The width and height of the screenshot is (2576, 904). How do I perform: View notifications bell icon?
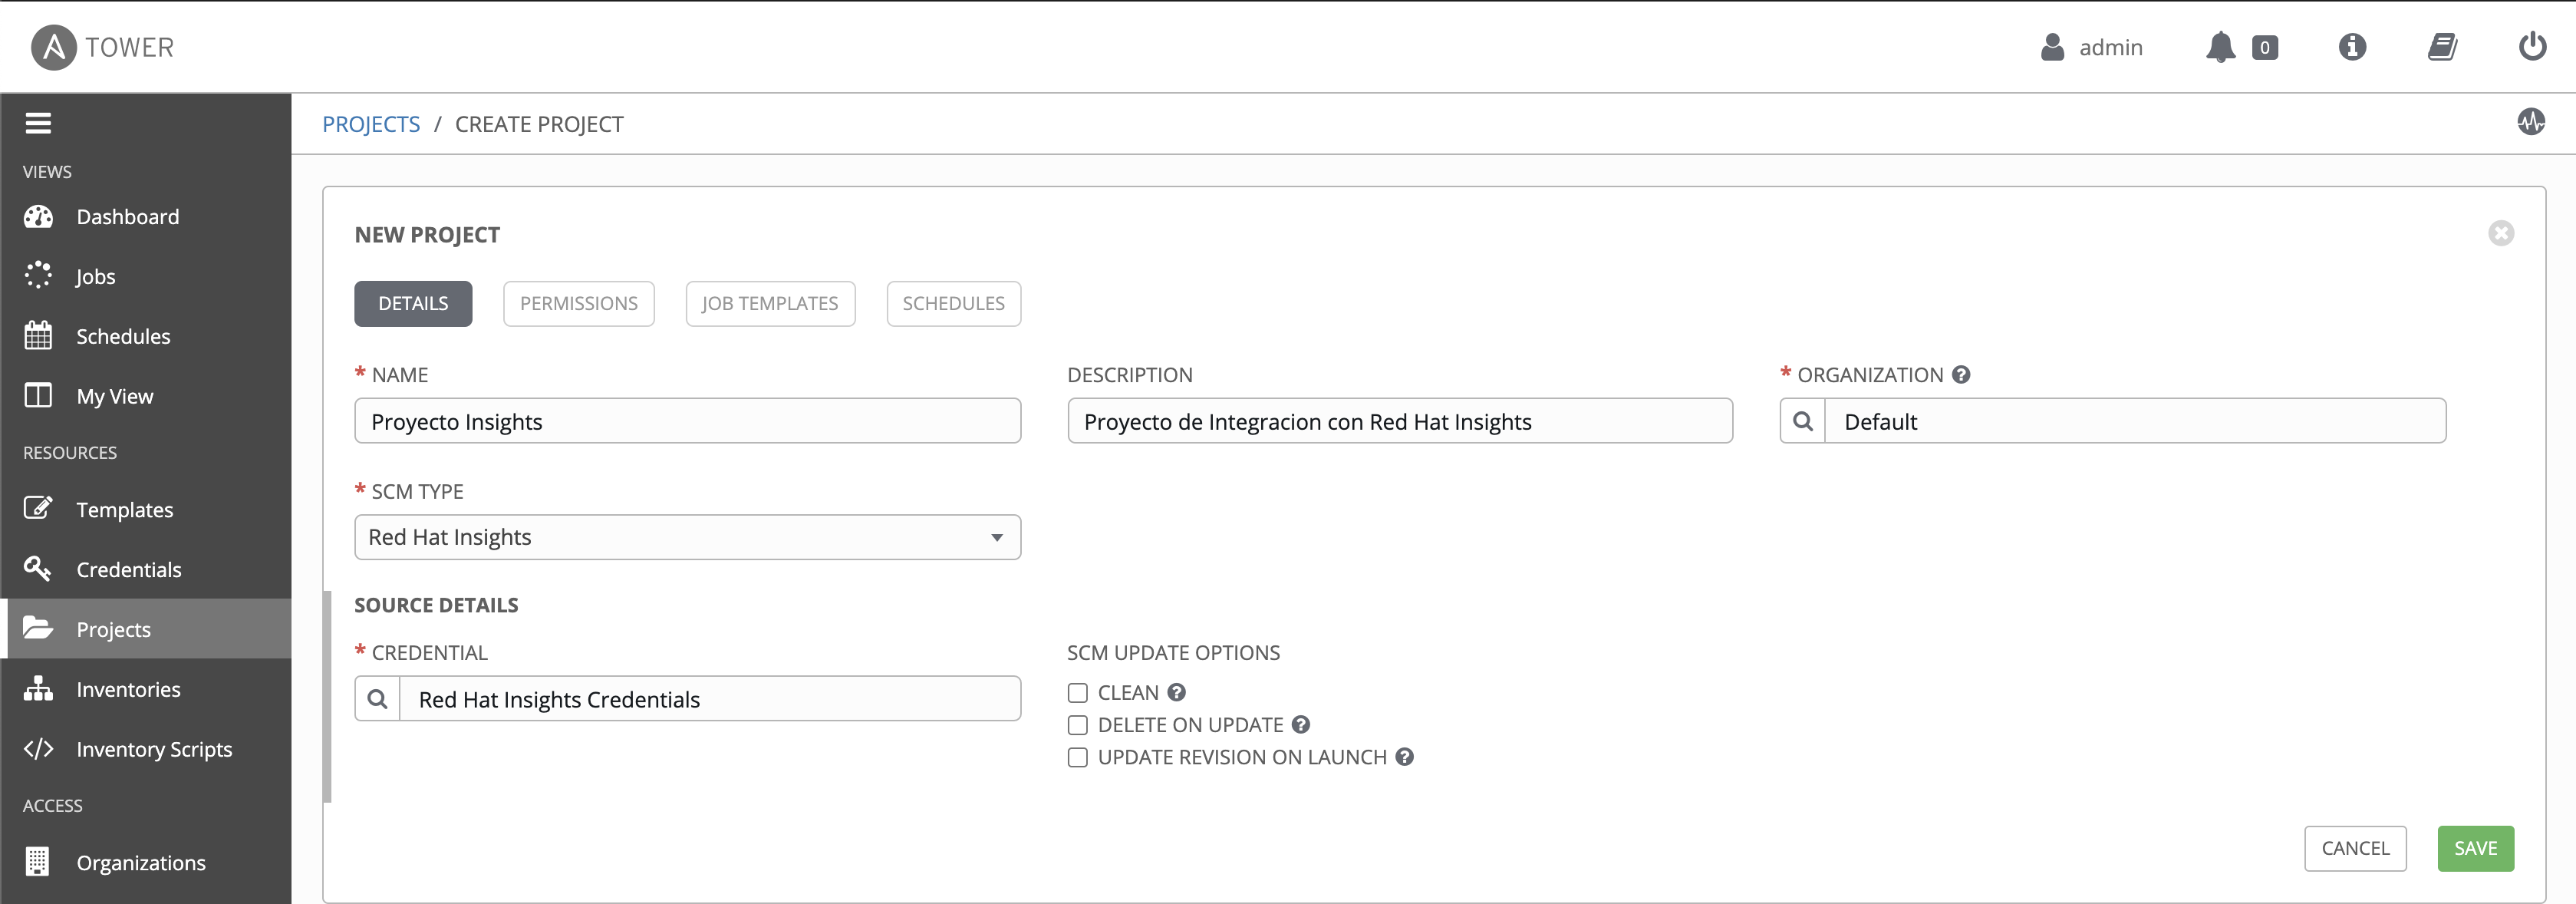pyautogui.click(x=2220, y=47)
